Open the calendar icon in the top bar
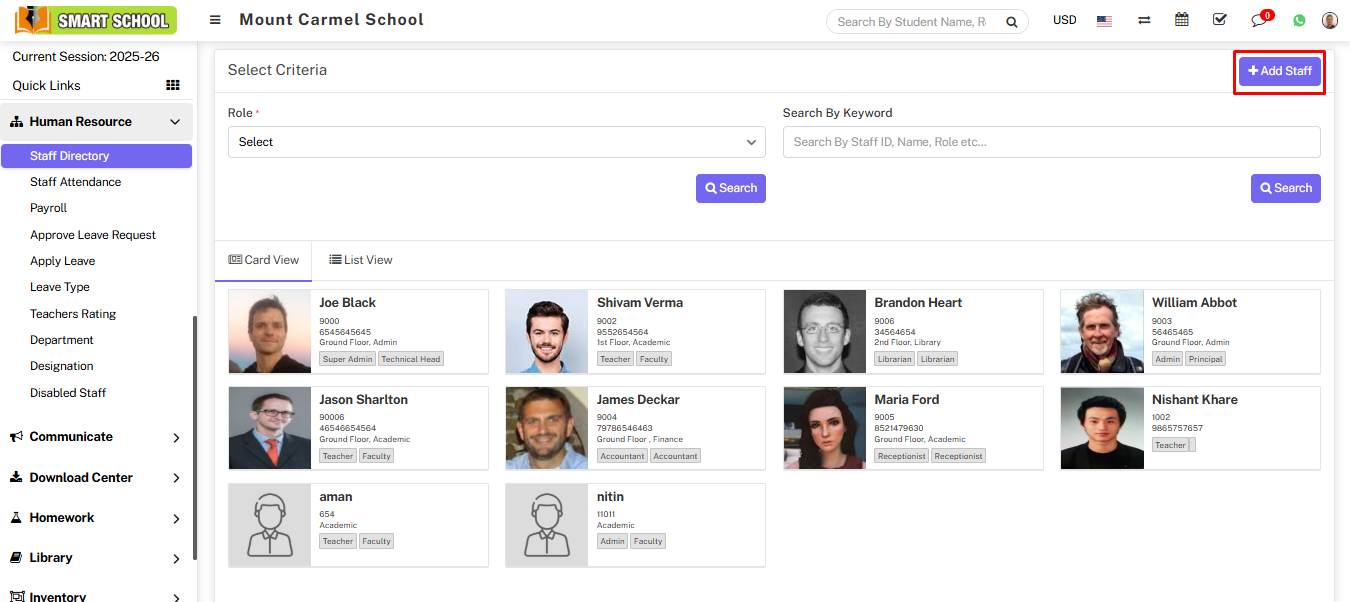This screenshot has height=602, width=1350. coord(1181,19)
